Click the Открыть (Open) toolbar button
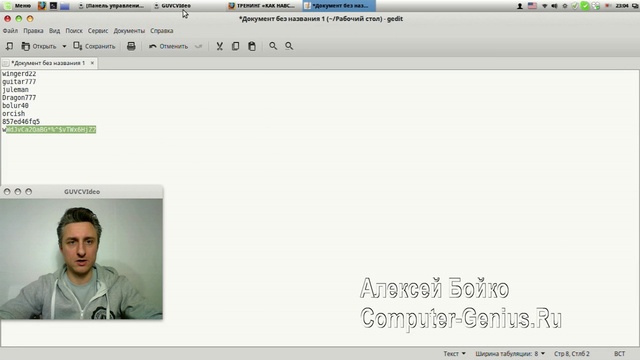 pos(39,46)
